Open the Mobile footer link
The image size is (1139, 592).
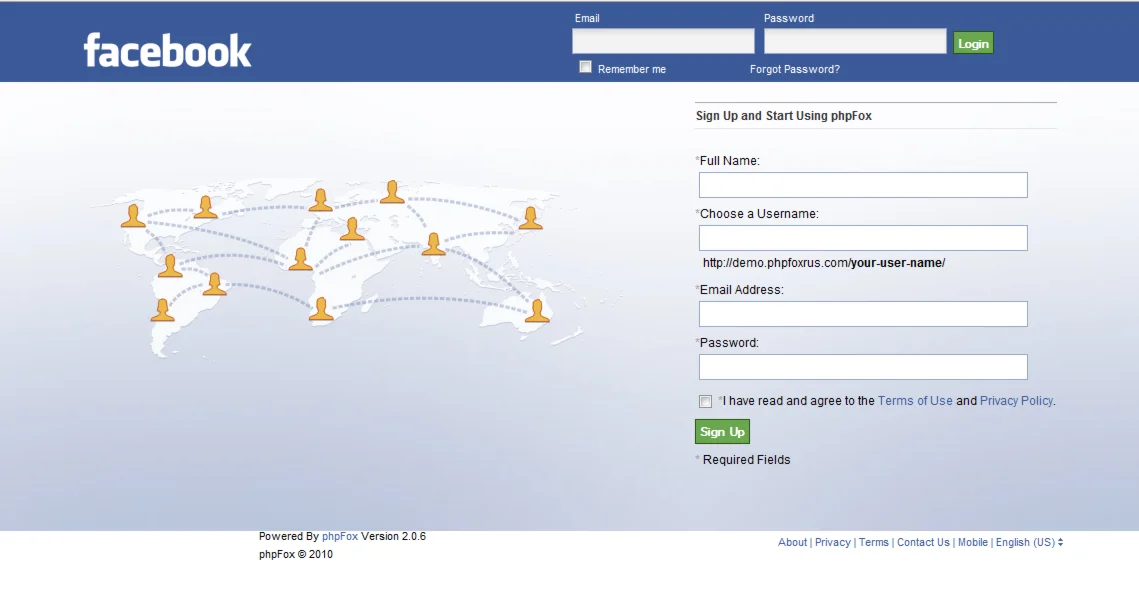[973, 542]
